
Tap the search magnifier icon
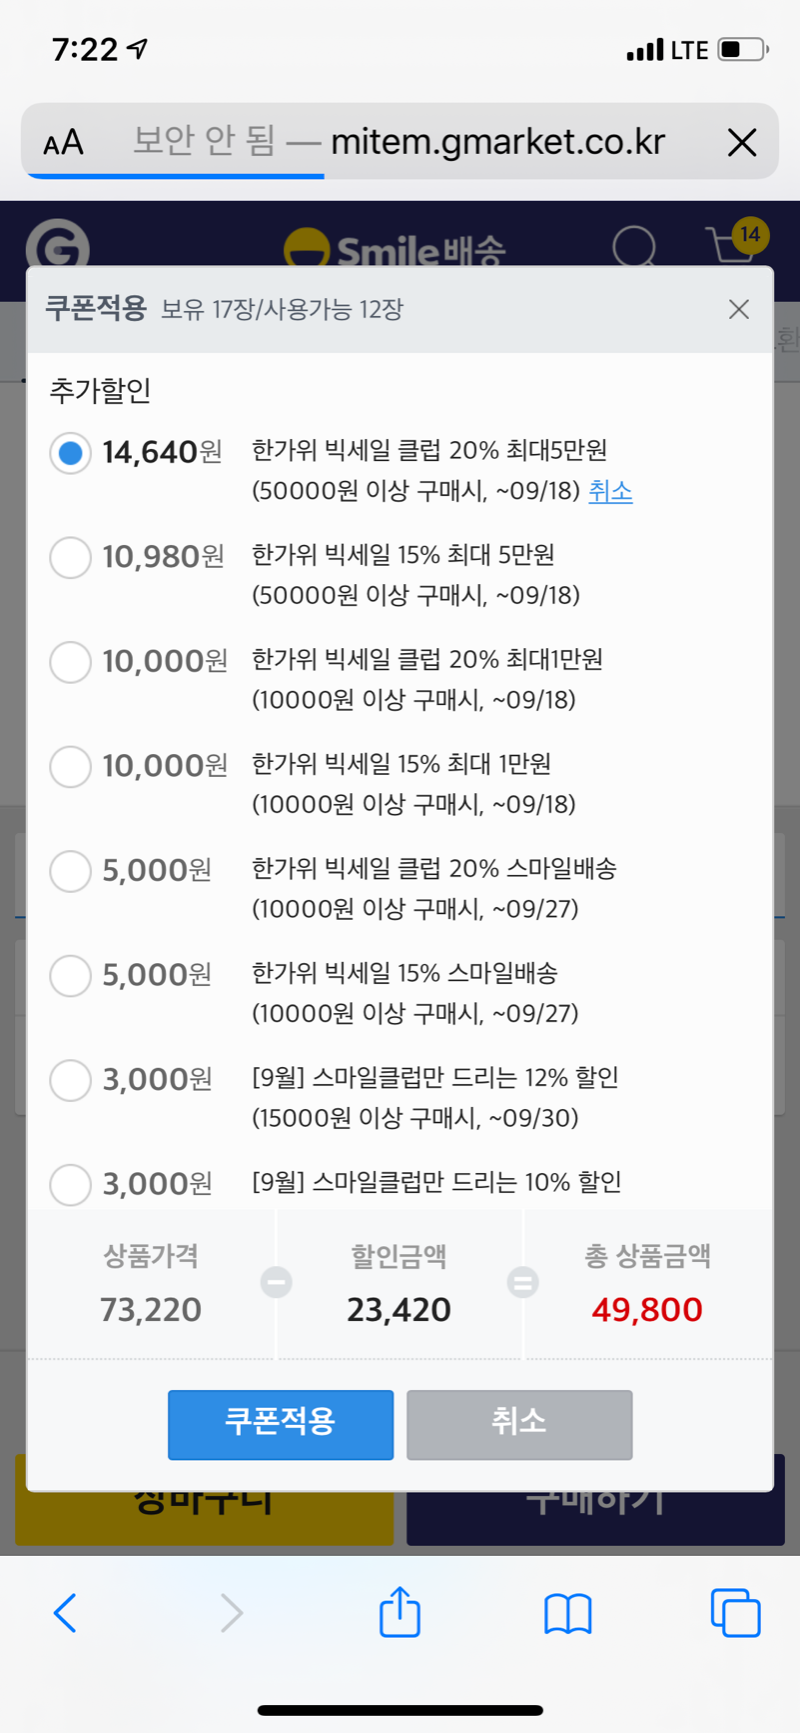point(634,245)
